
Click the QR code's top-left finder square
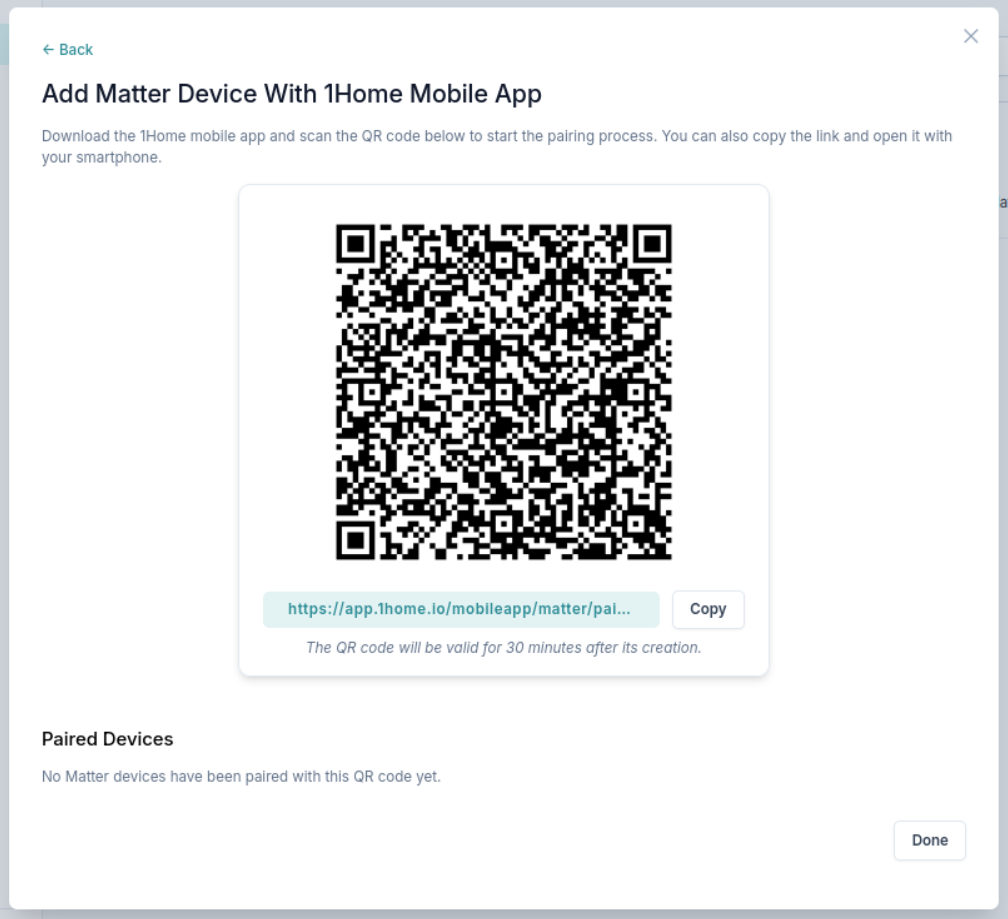[x=355, y=243]
